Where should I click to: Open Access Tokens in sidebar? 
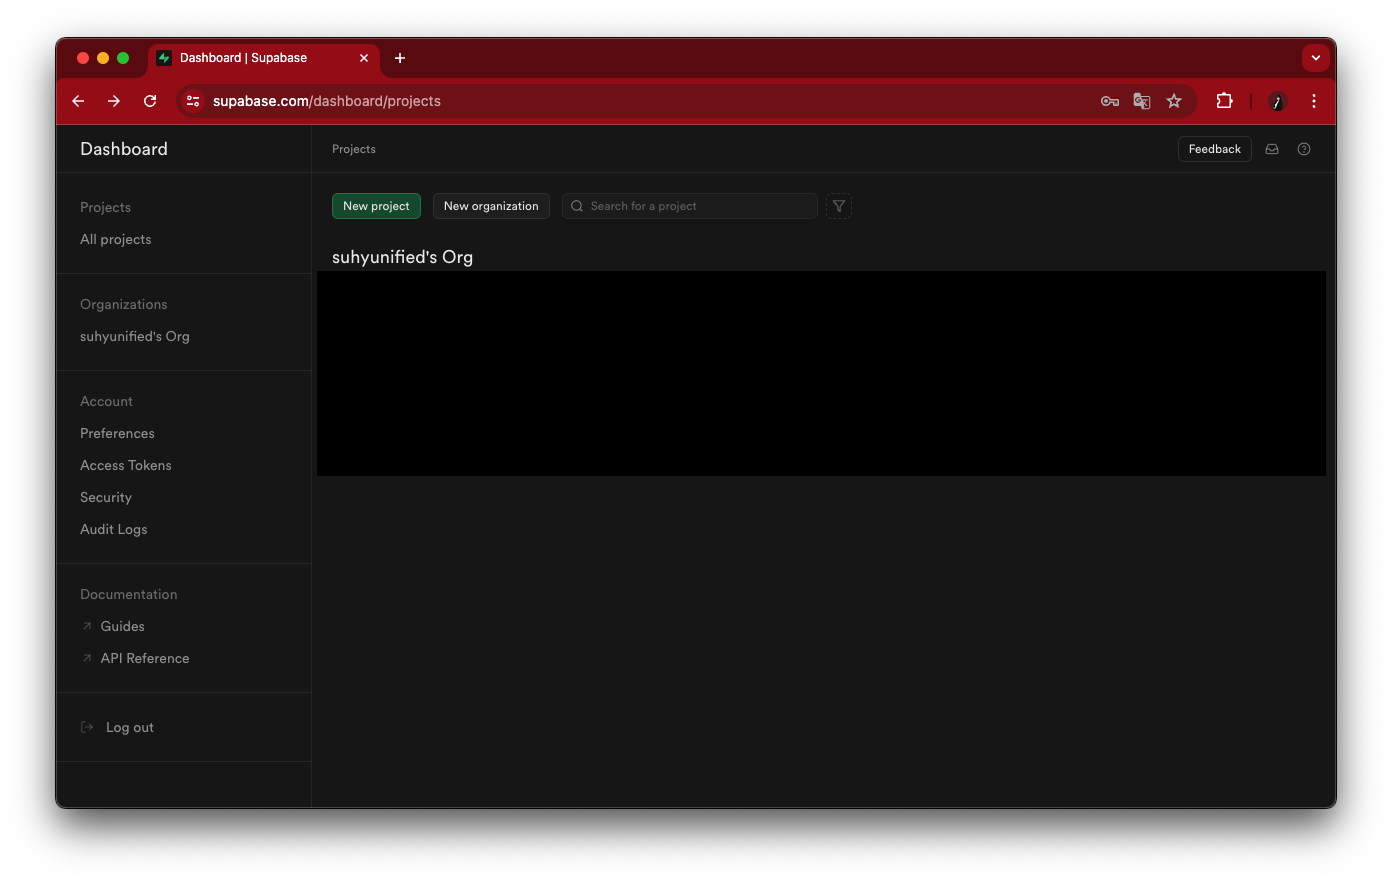pos(126,465)
